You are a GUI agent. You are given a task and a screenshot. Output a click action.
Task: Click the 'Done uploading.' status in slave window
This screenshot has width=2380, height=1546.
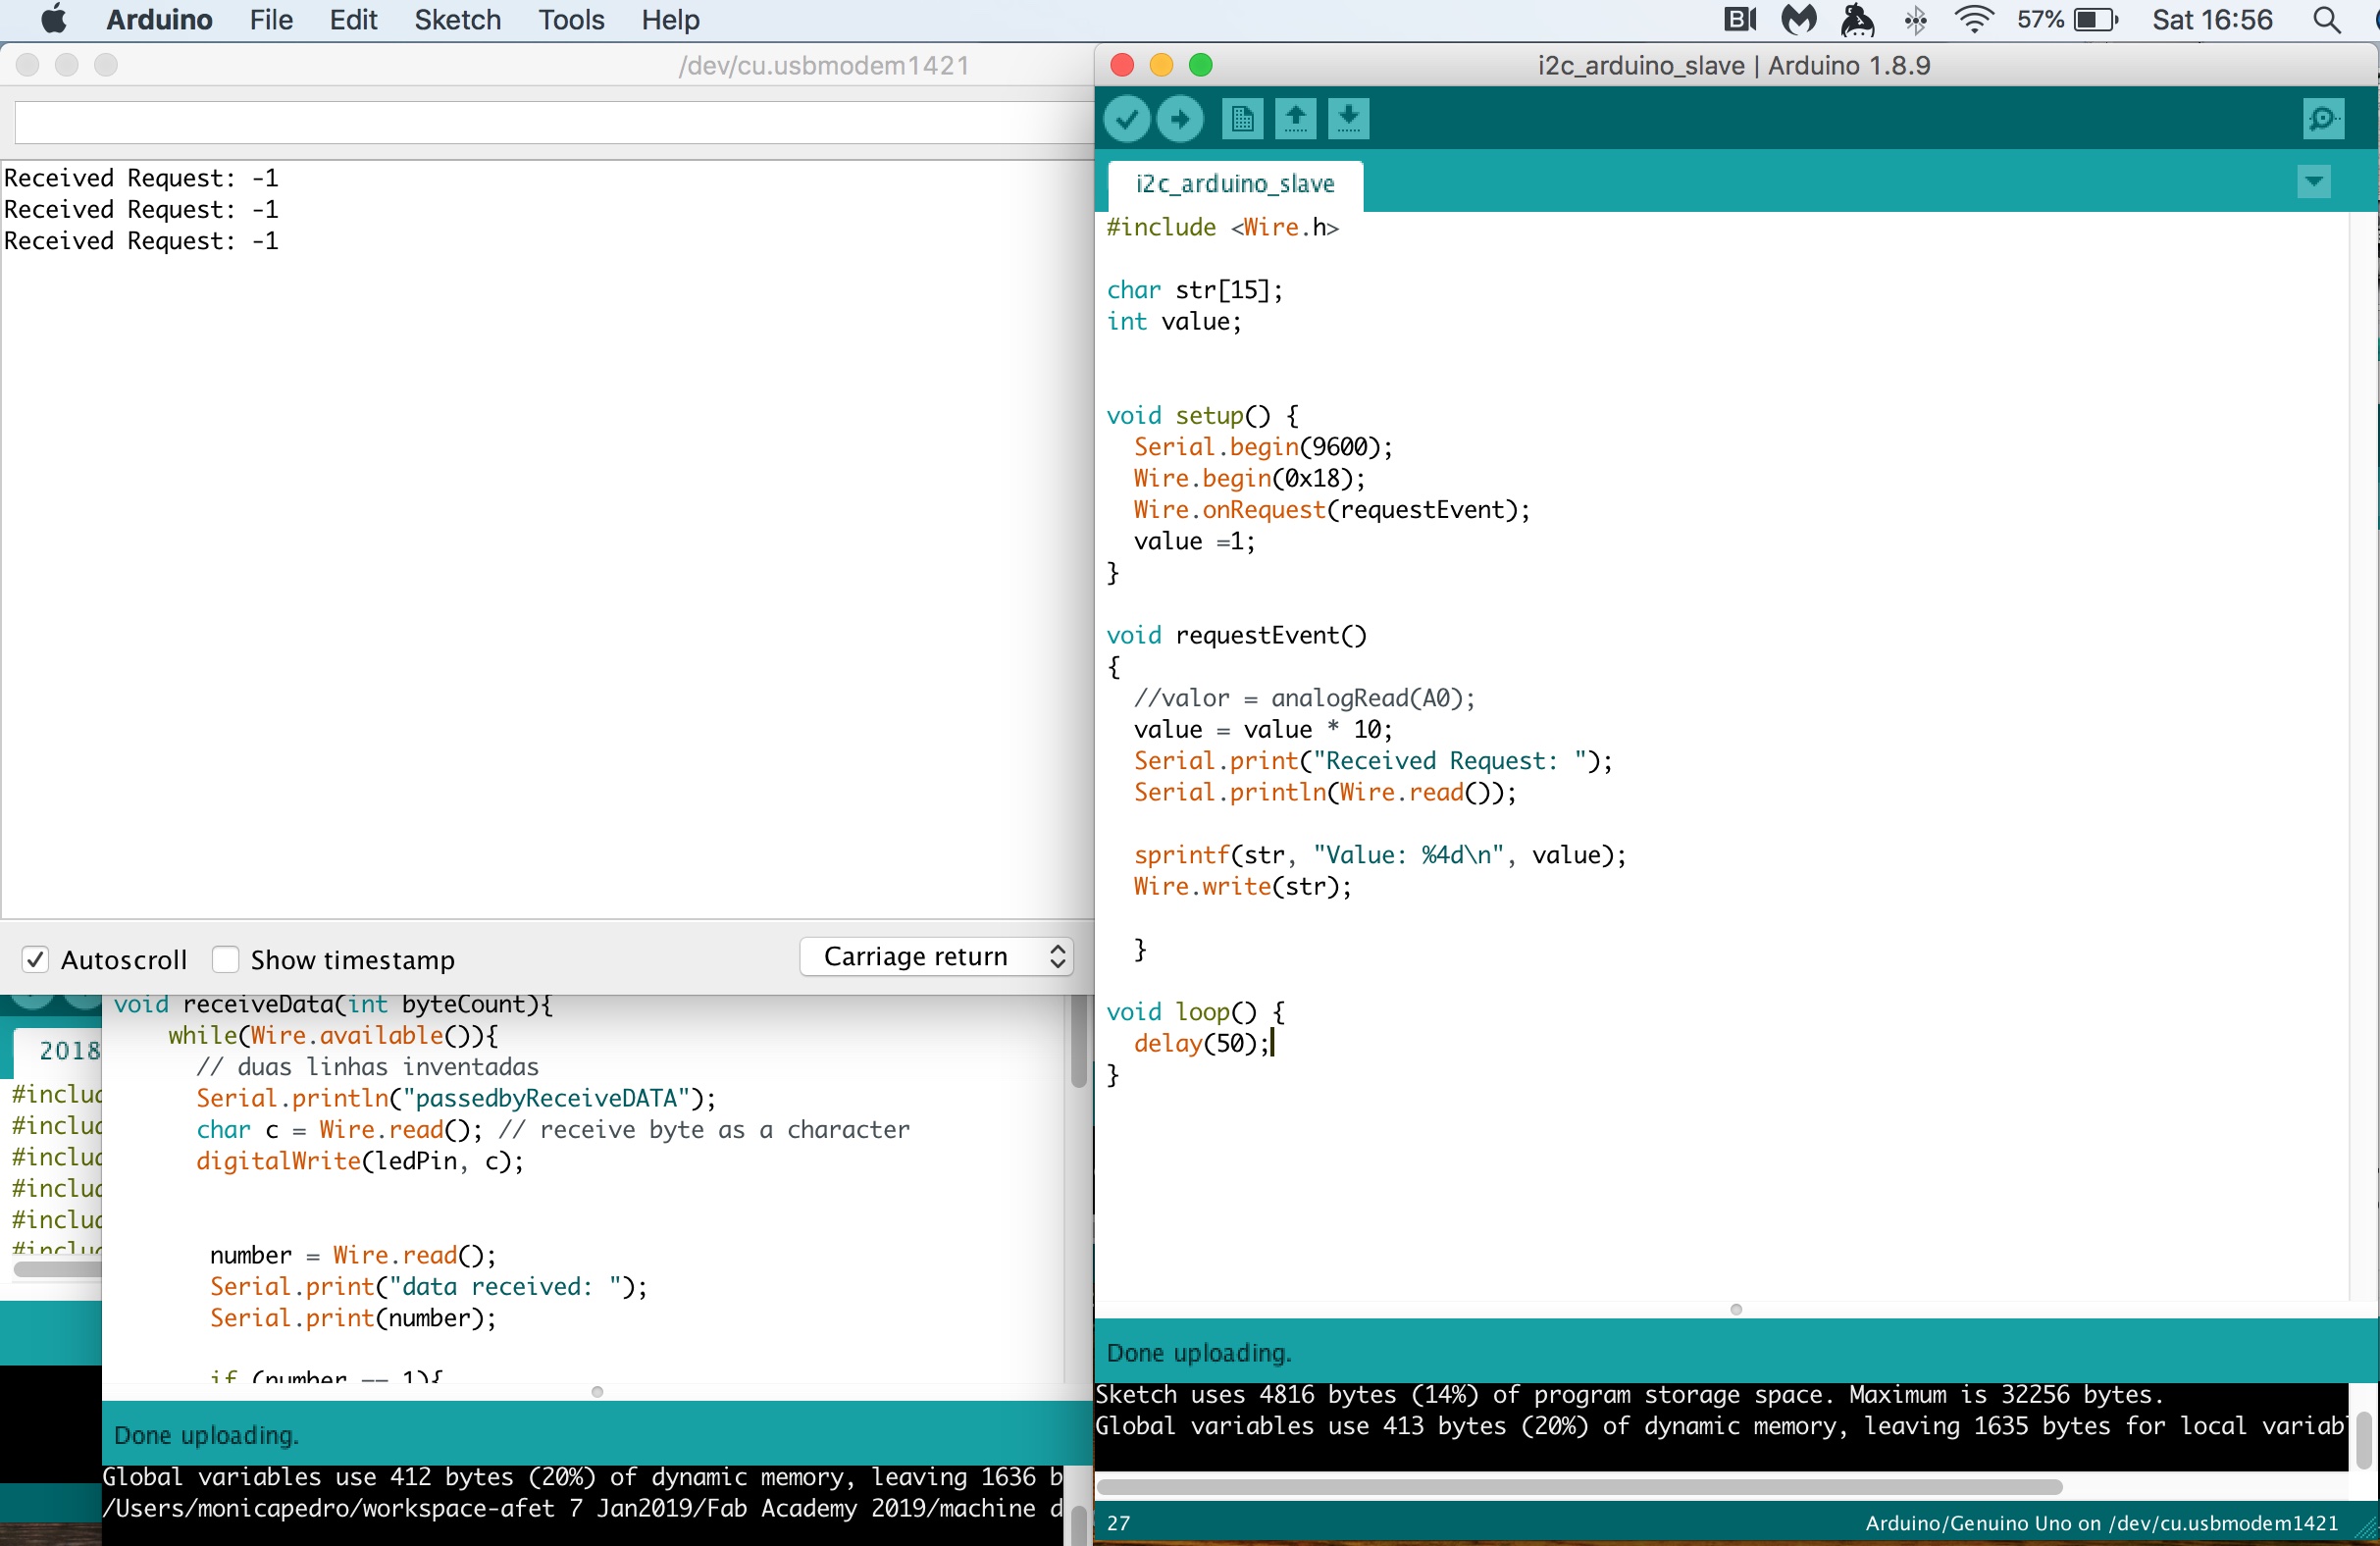pos(1199,1353)
